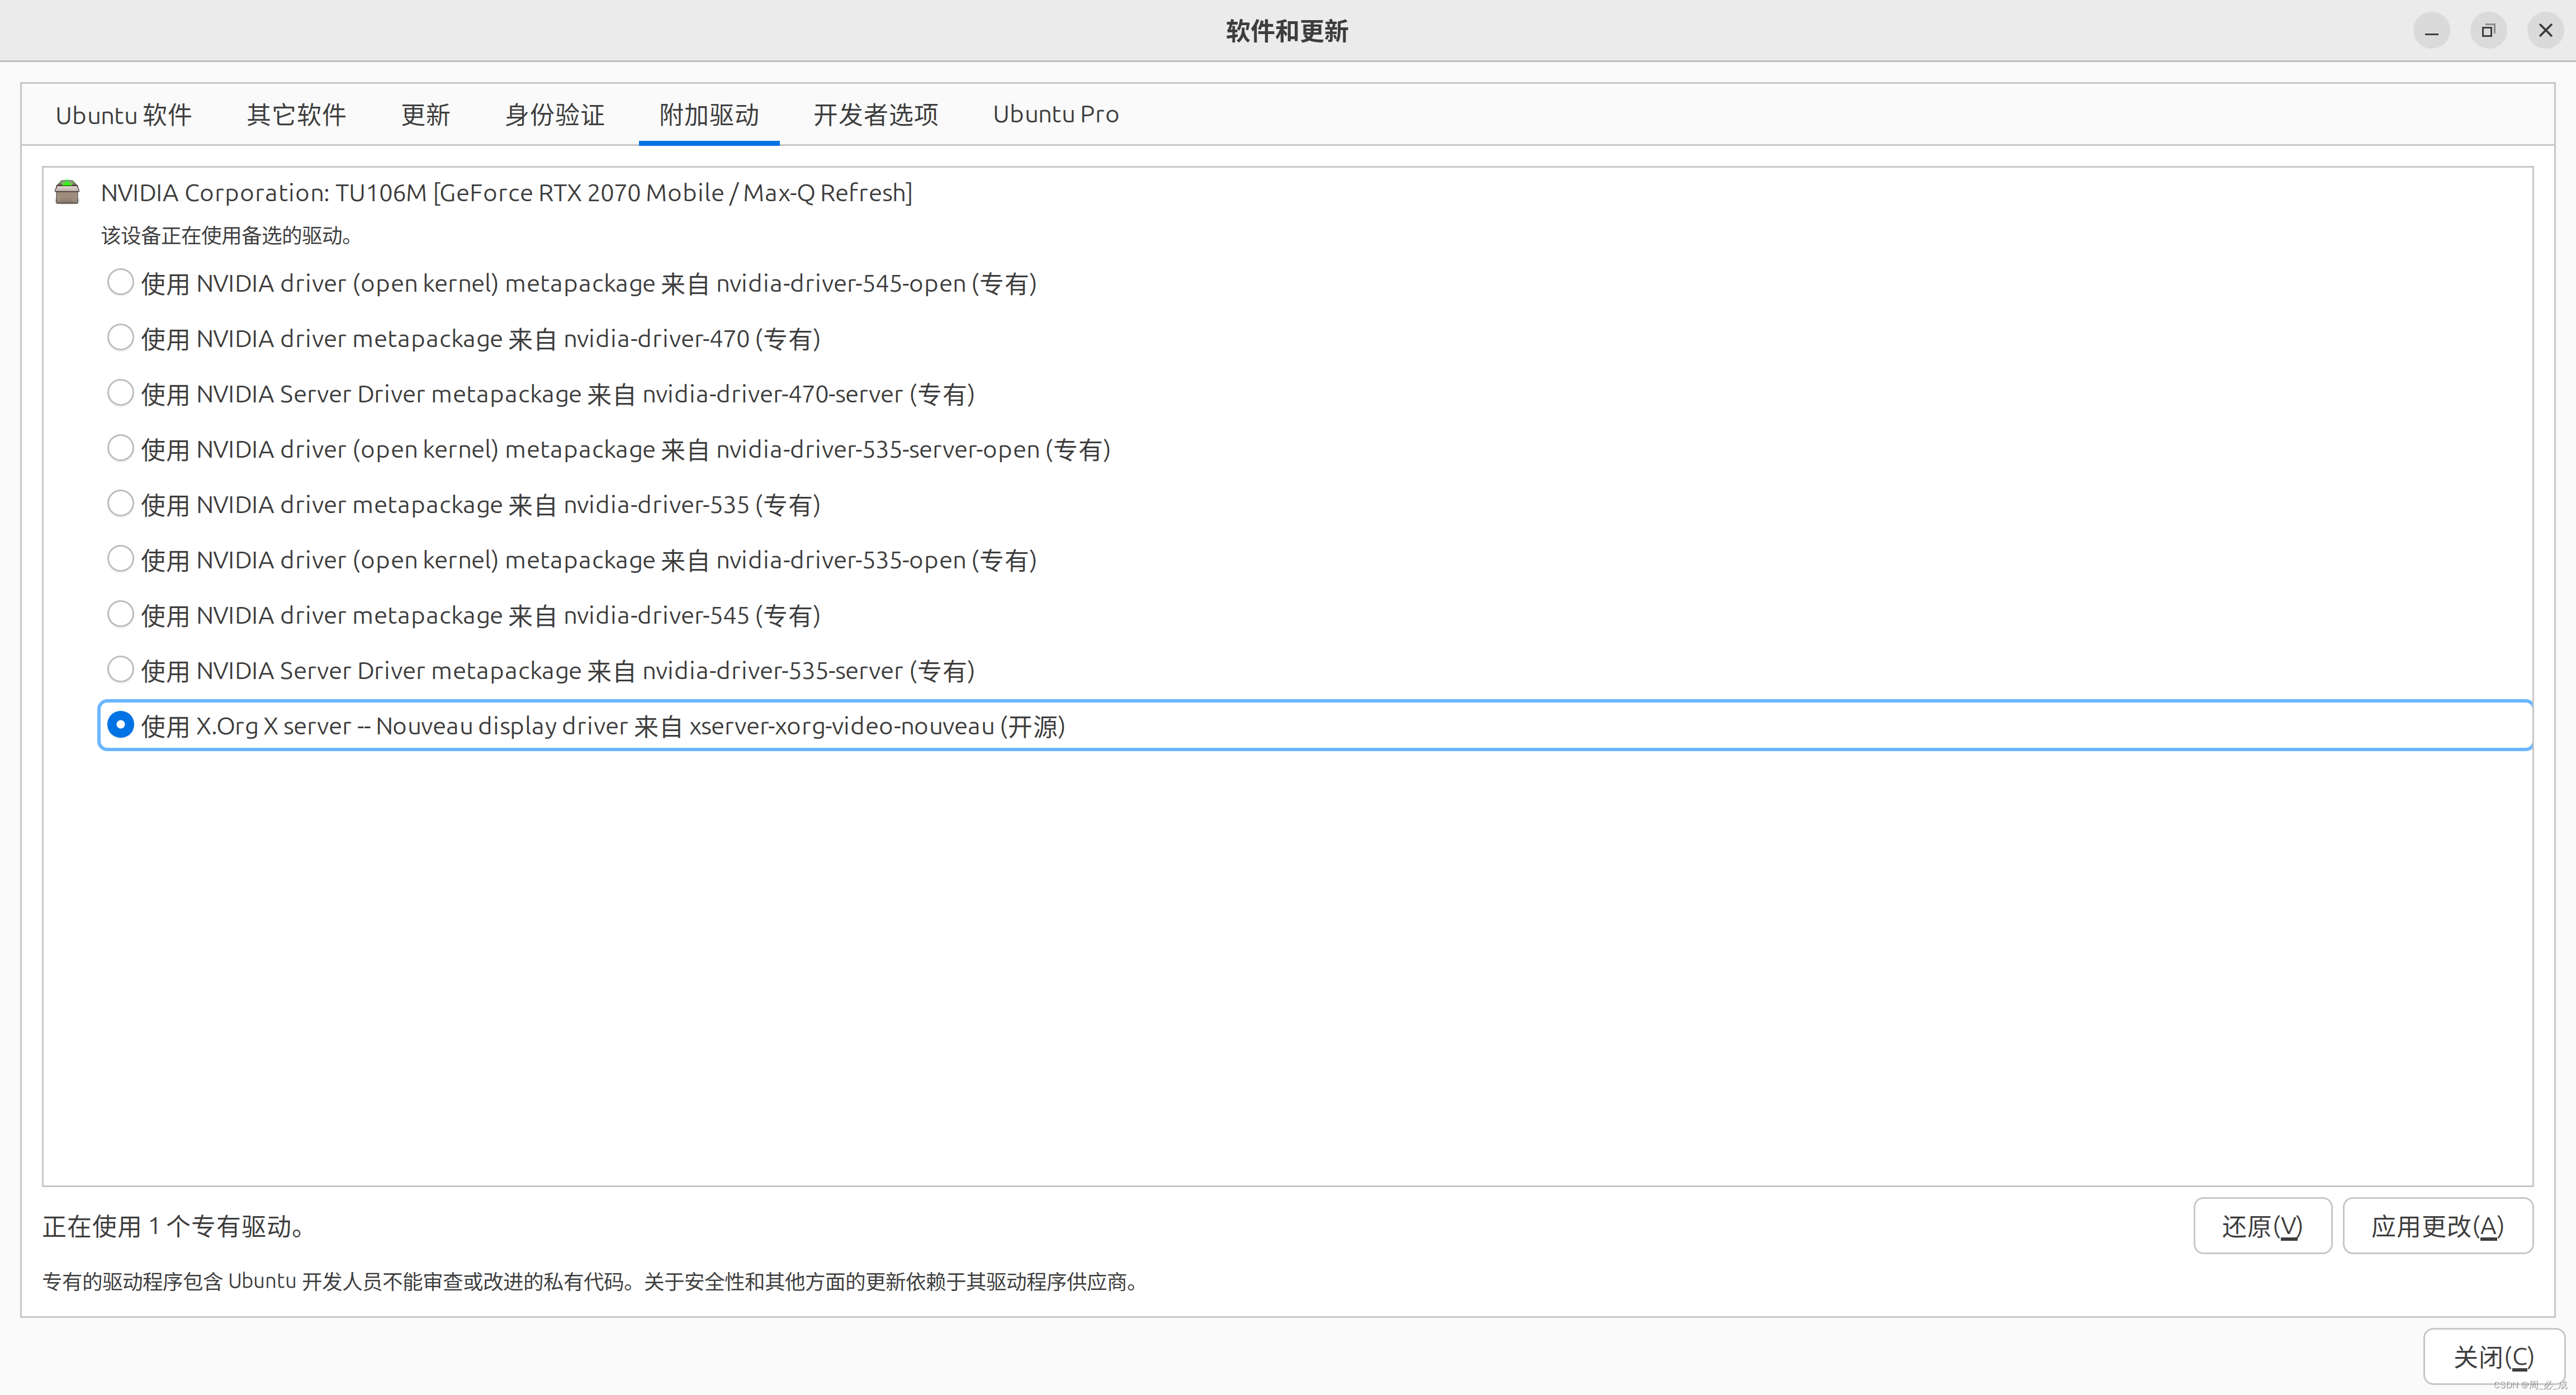Pick nvidia-driver-535-server-open driver option

click(120, 449)
